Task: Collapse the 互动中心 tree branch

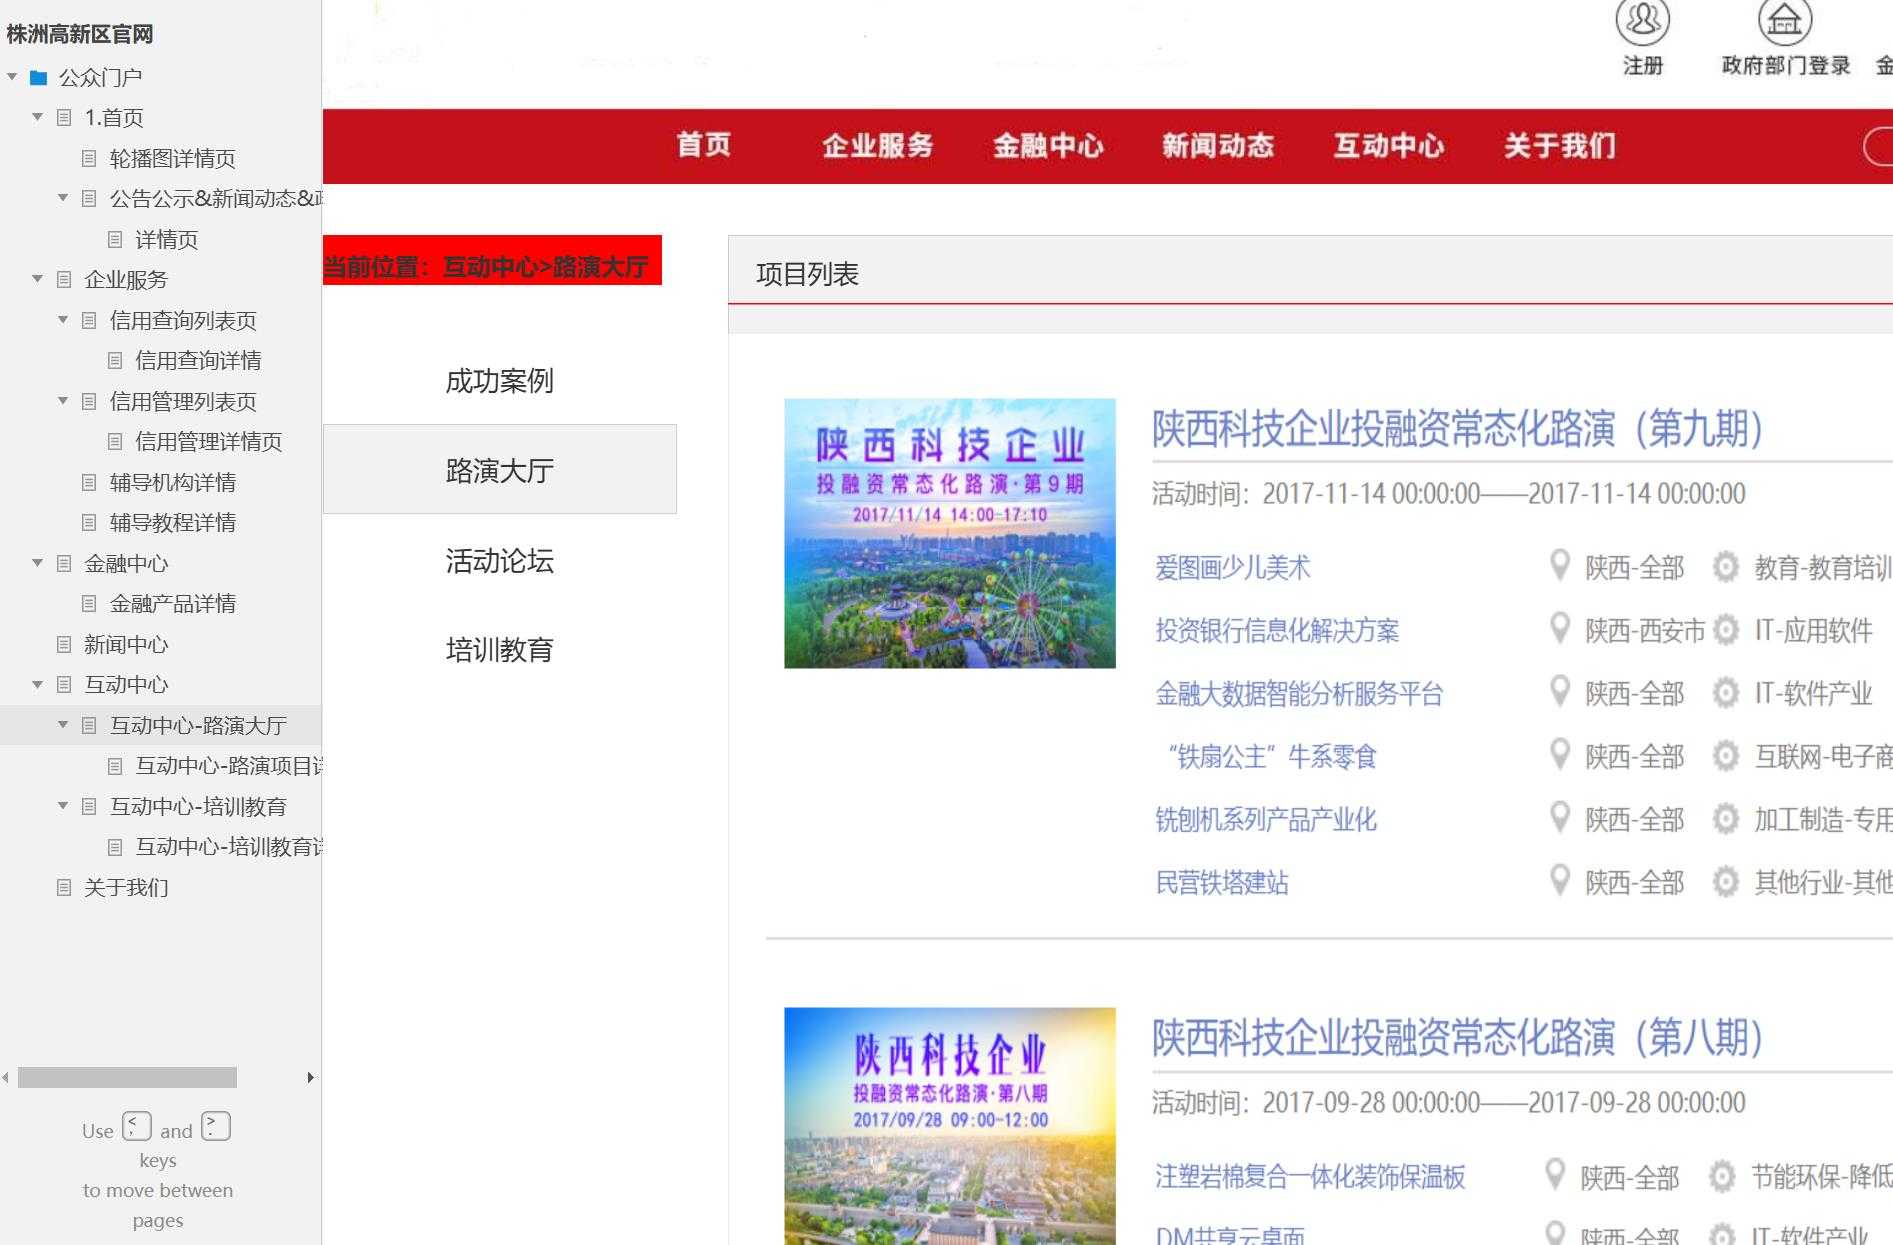Action: pos(38,684)
